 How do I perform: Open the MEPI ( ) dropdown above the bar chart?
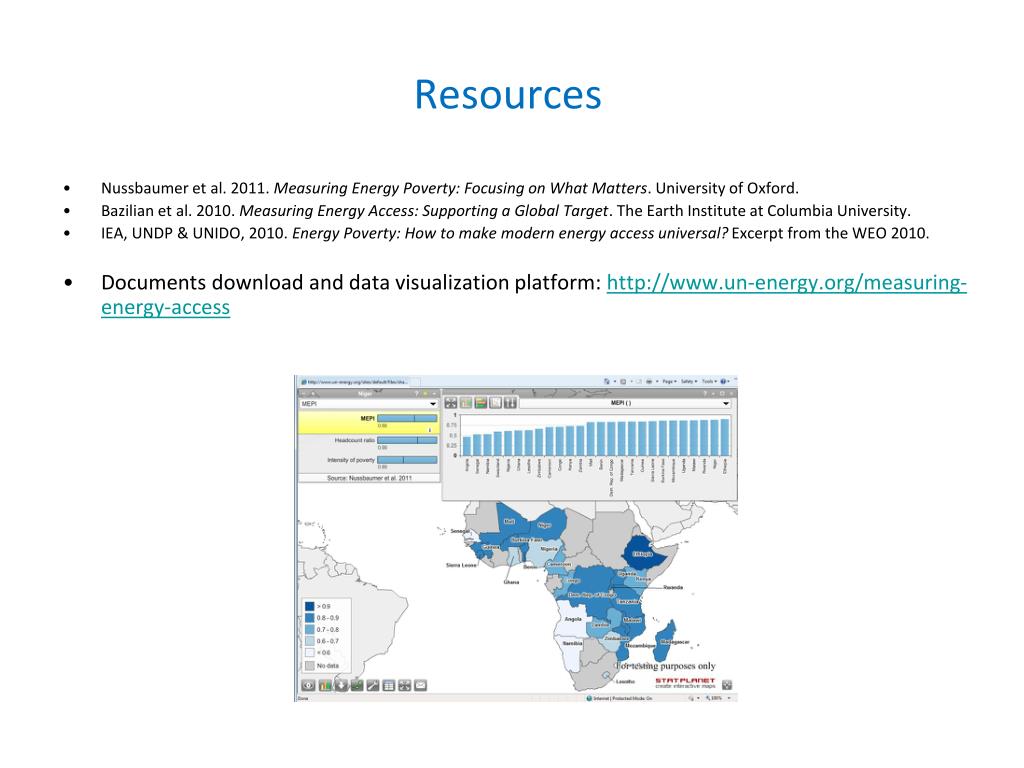(625, 403)
